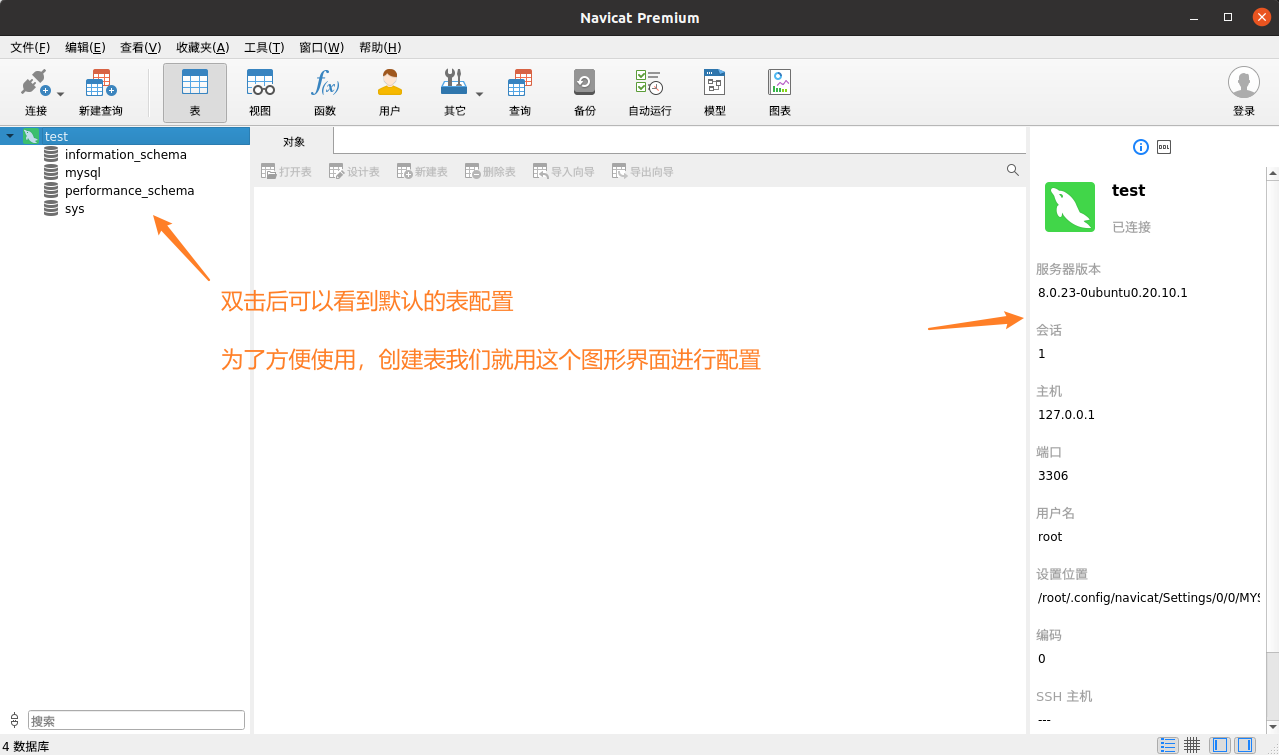Open the 收藏夹(A) menu
The width and height of the screenshot is (1279, 755).
click(x=202, y=47)
